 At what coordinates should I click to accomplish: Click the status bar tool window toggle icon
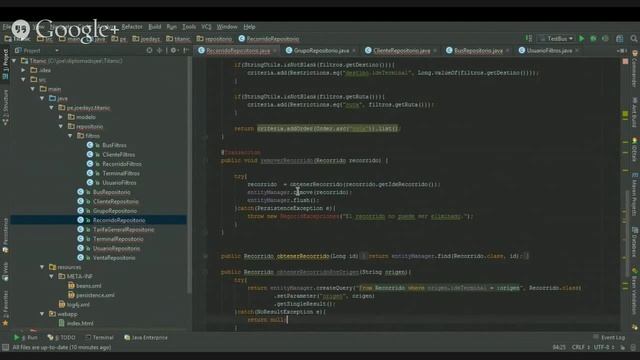[x=5, y=347]
